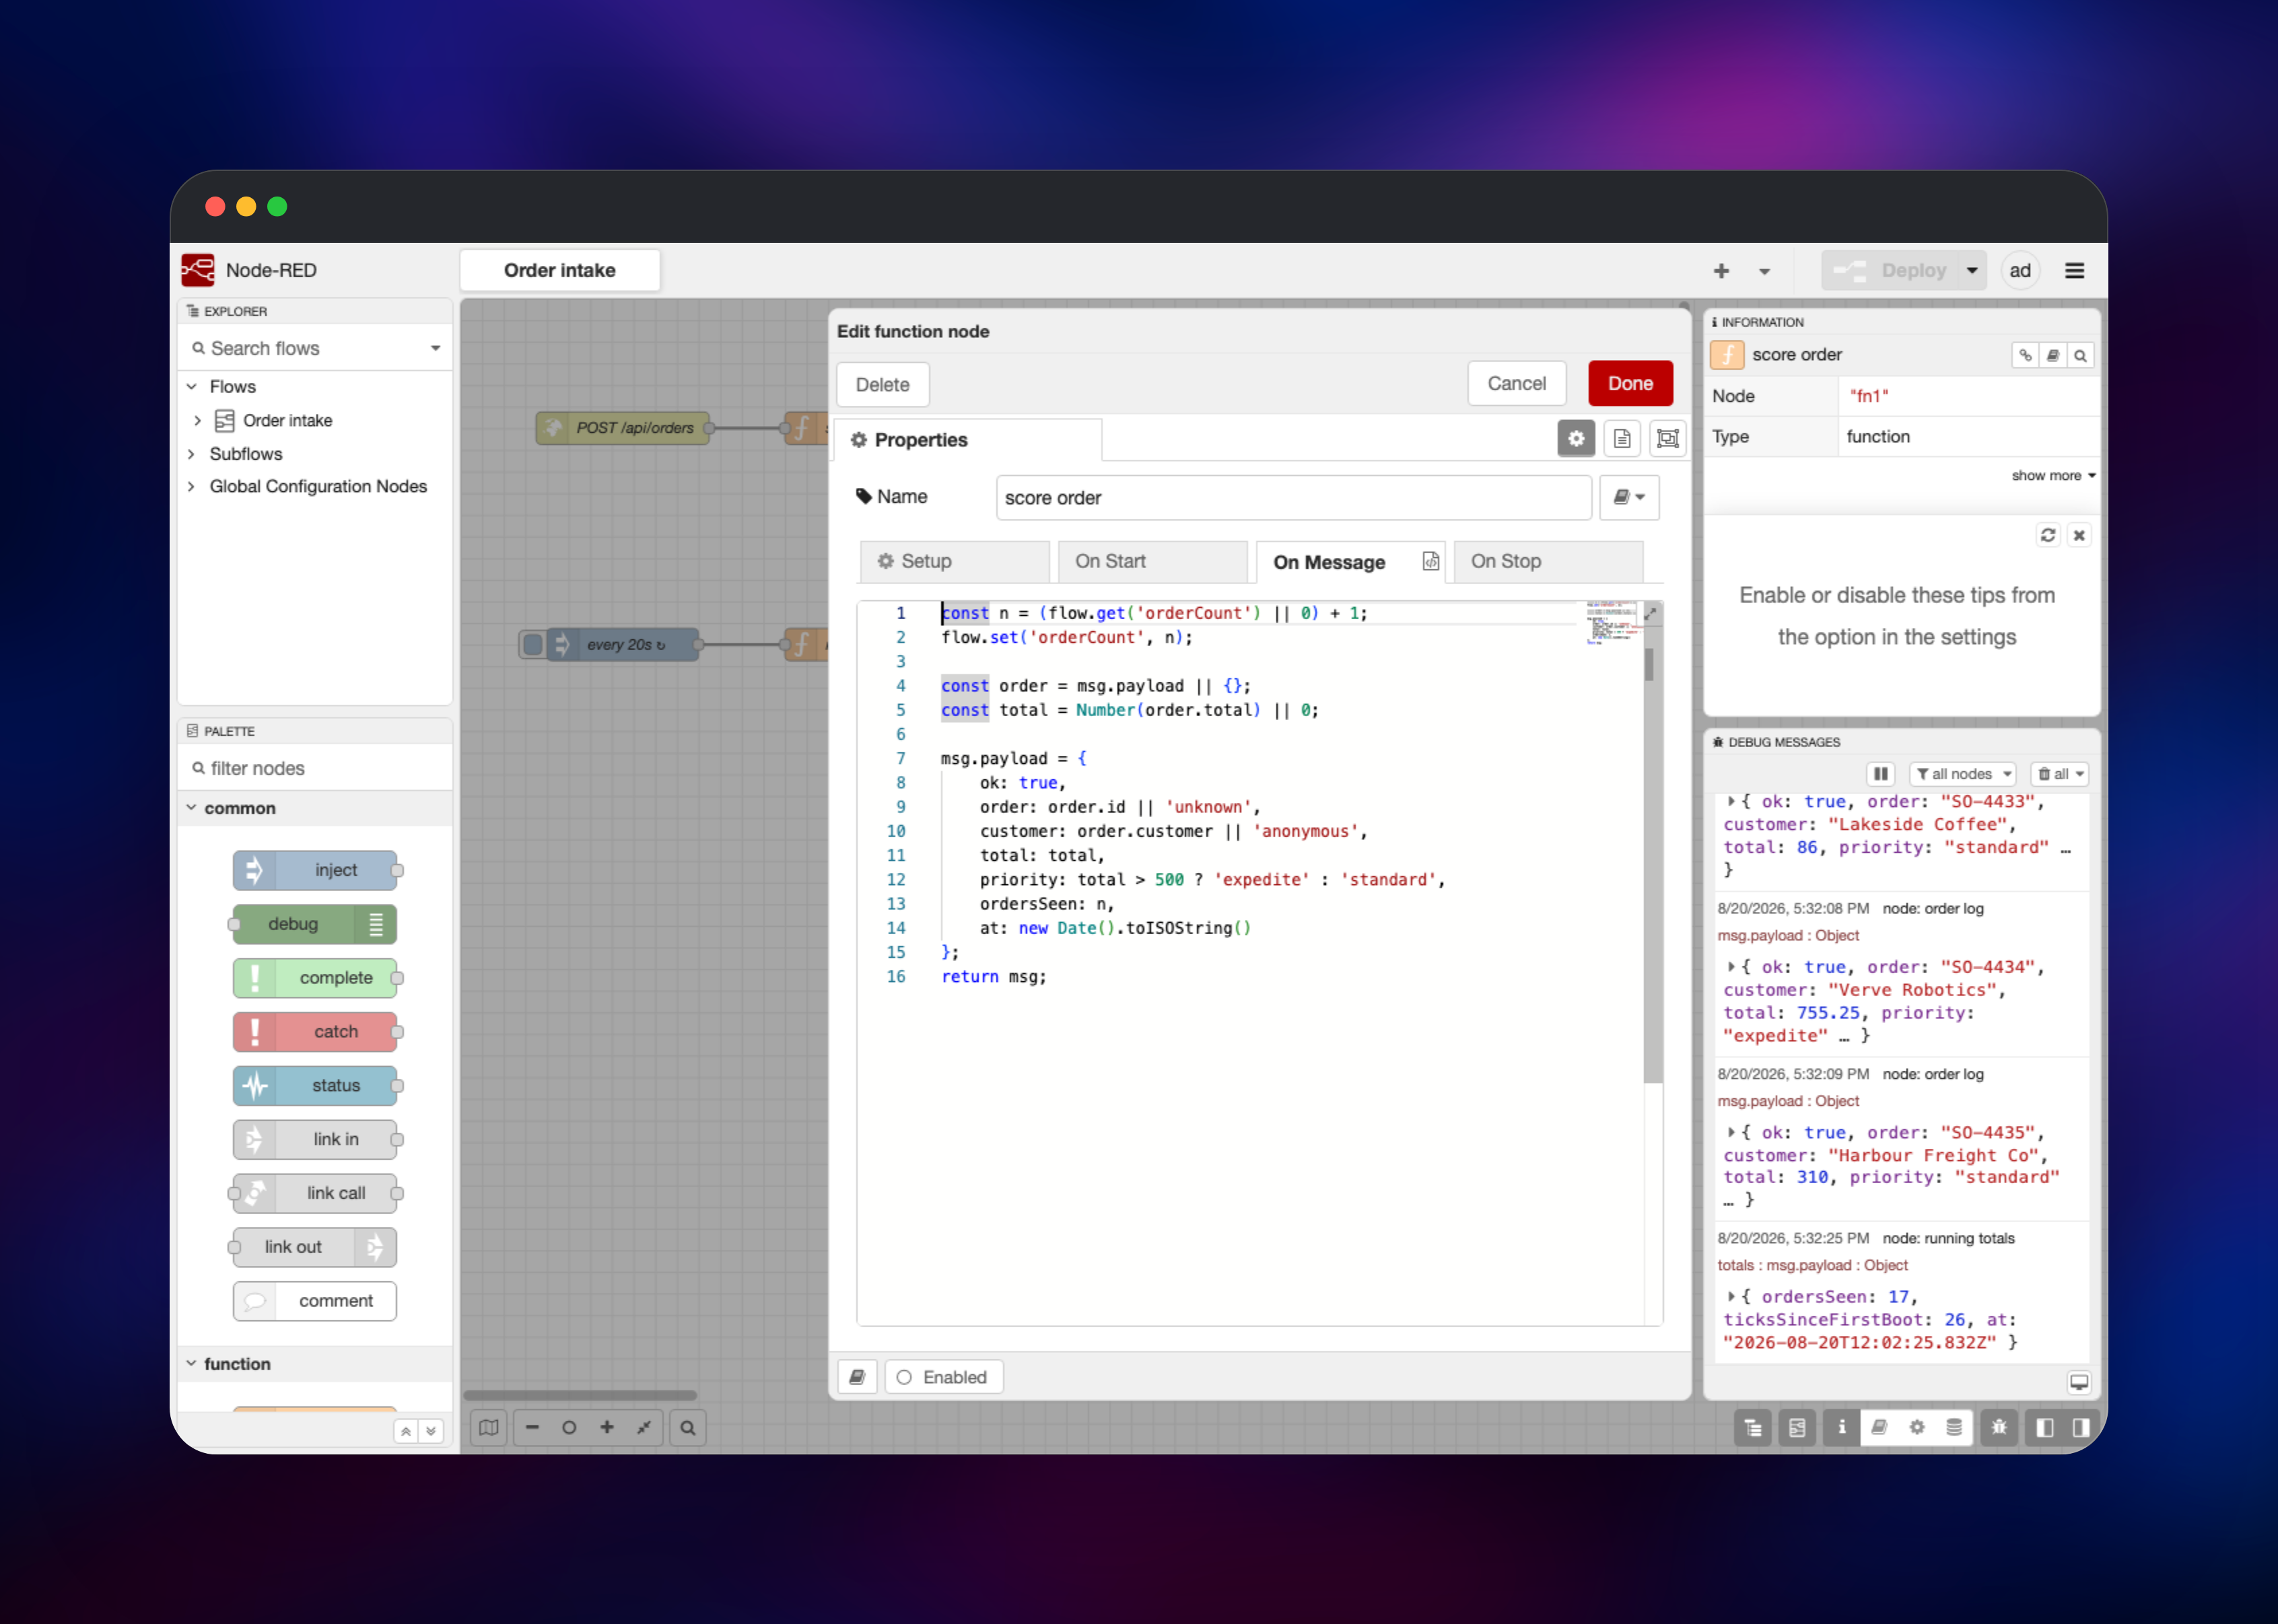2278x1624 pixels.
Task: Open the Explorer sidebar tab icon
Action: pos(1753,1427)
